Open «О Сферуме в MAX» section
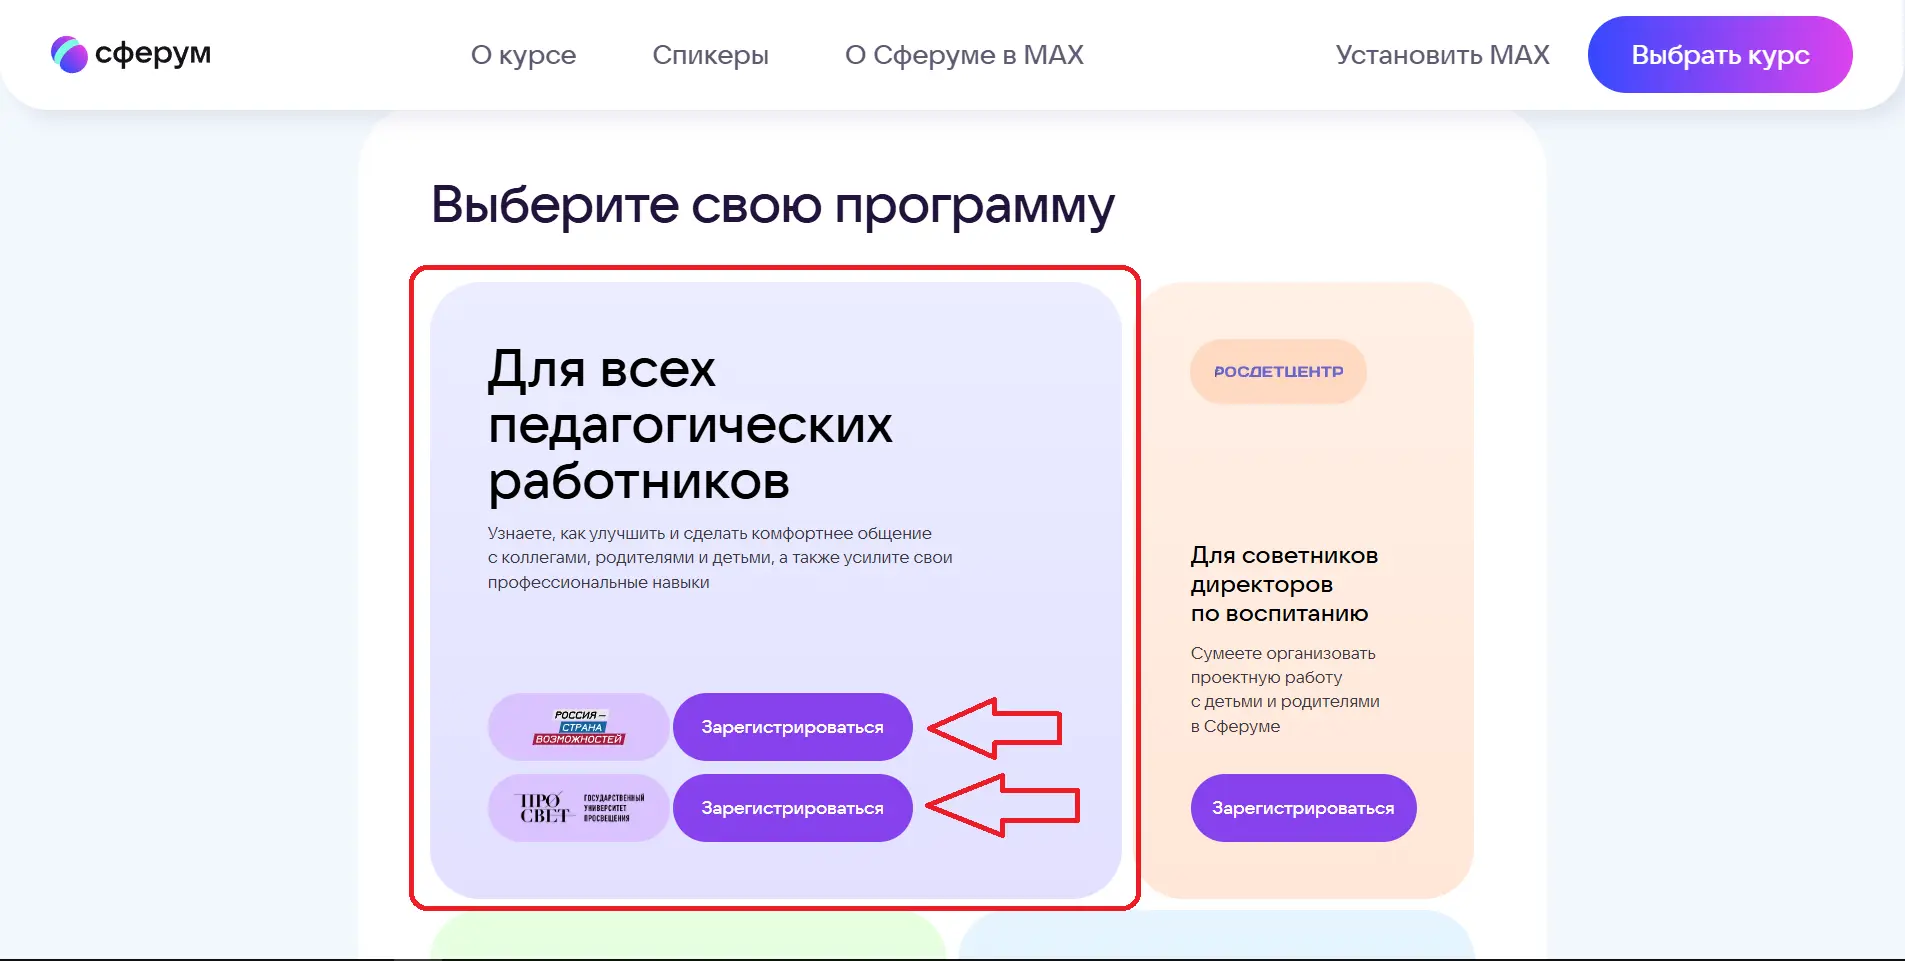 (964, 55)
